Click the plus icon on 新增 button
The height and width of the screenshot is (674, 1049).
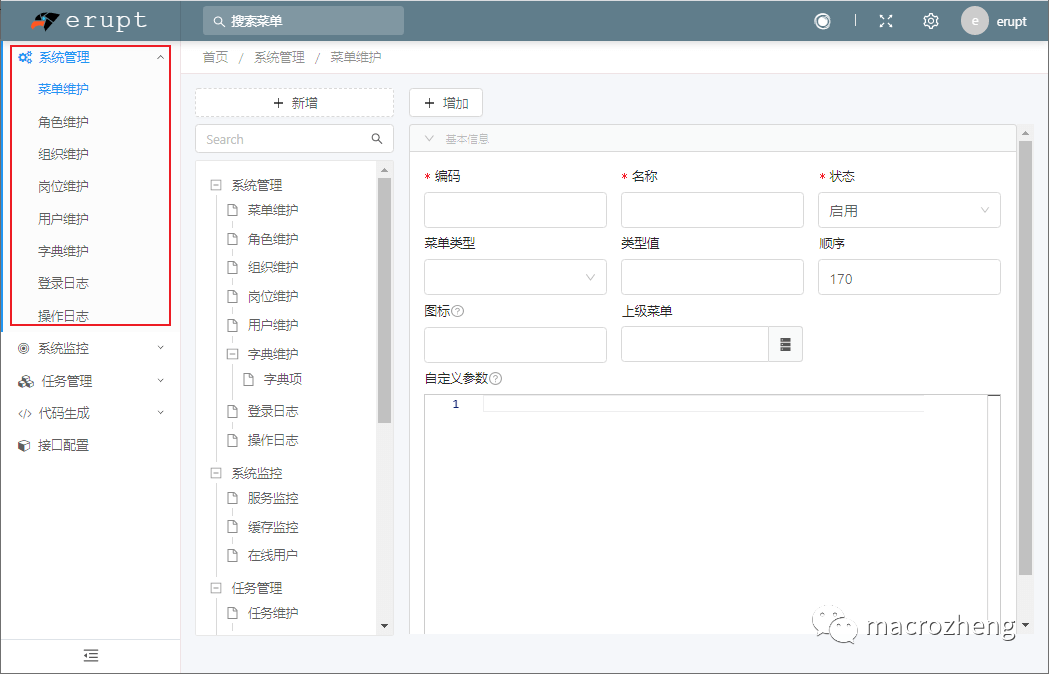tap(278, 103)
